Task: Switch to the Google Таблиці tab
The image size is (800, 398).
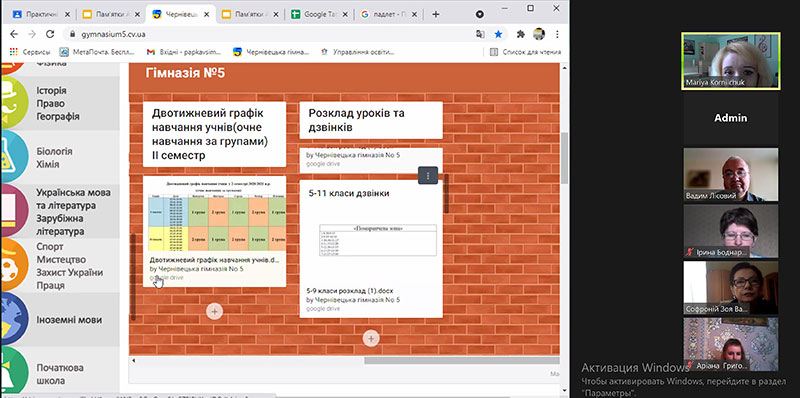Action: click(317, 14)
